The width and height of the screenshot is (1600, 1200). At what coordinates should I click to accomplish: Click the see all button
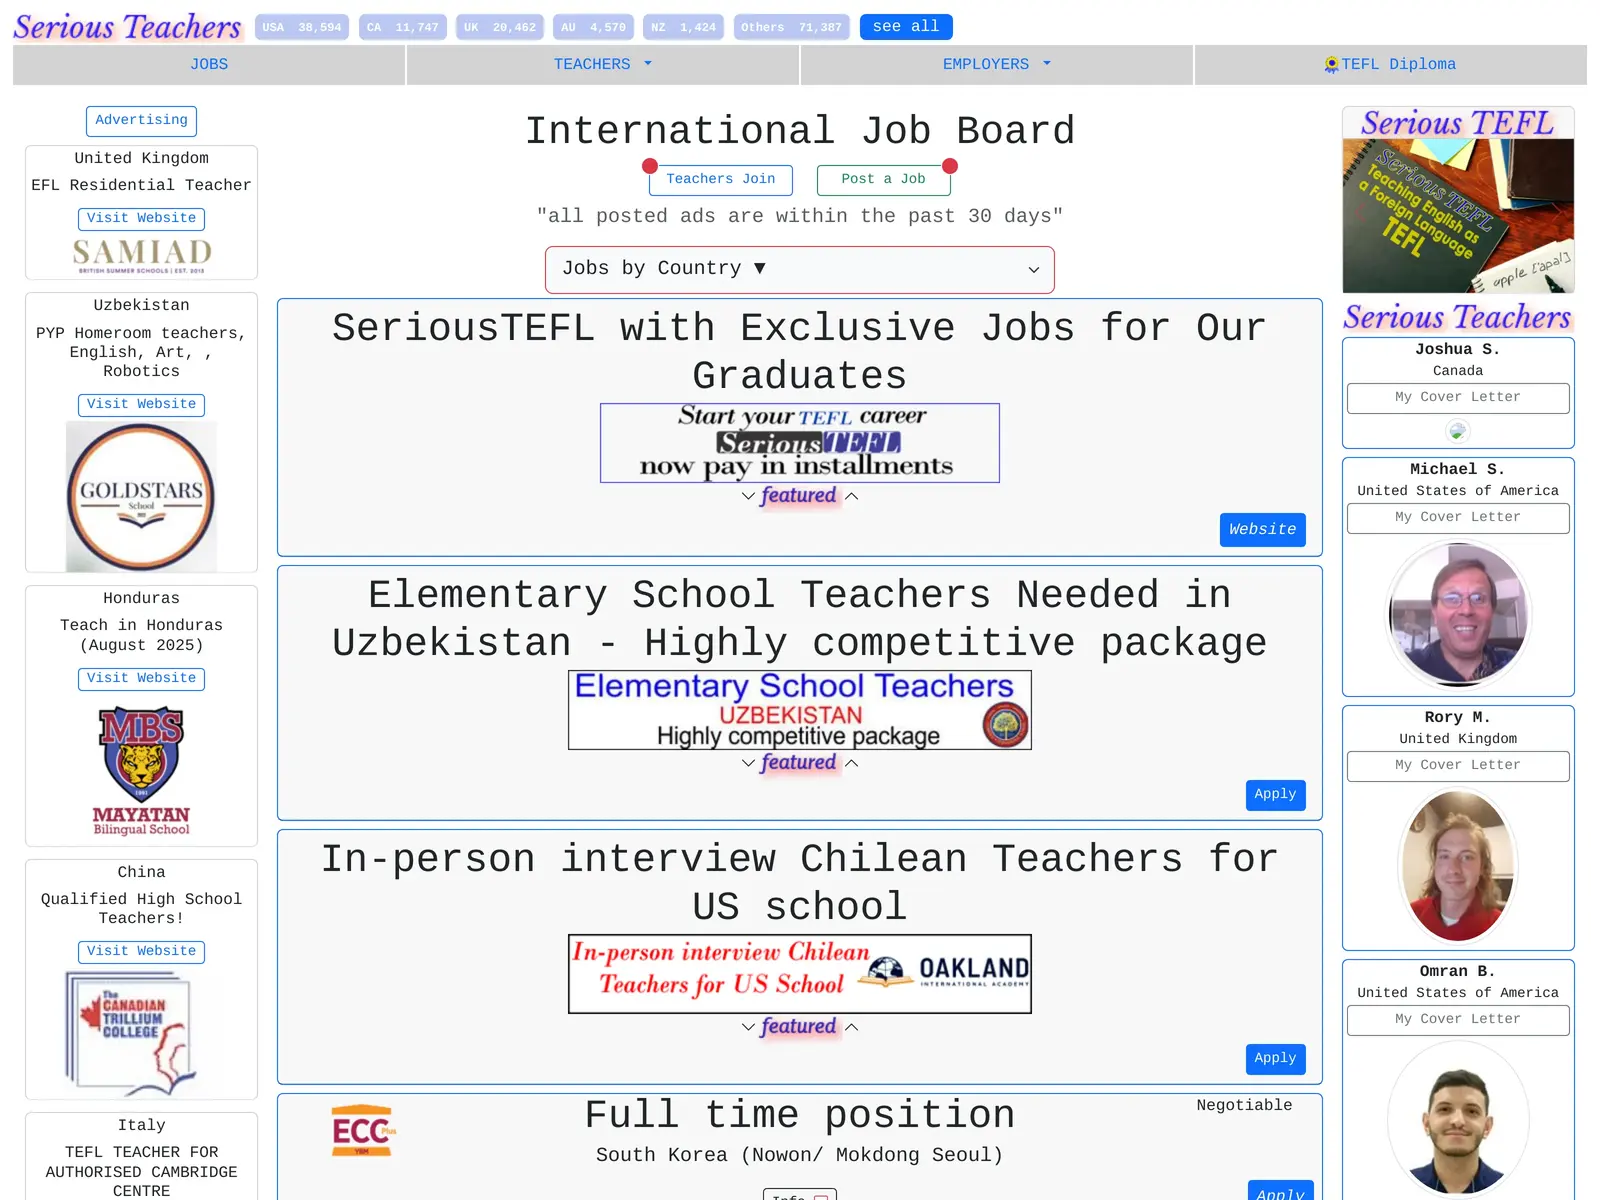click(906, 27)
